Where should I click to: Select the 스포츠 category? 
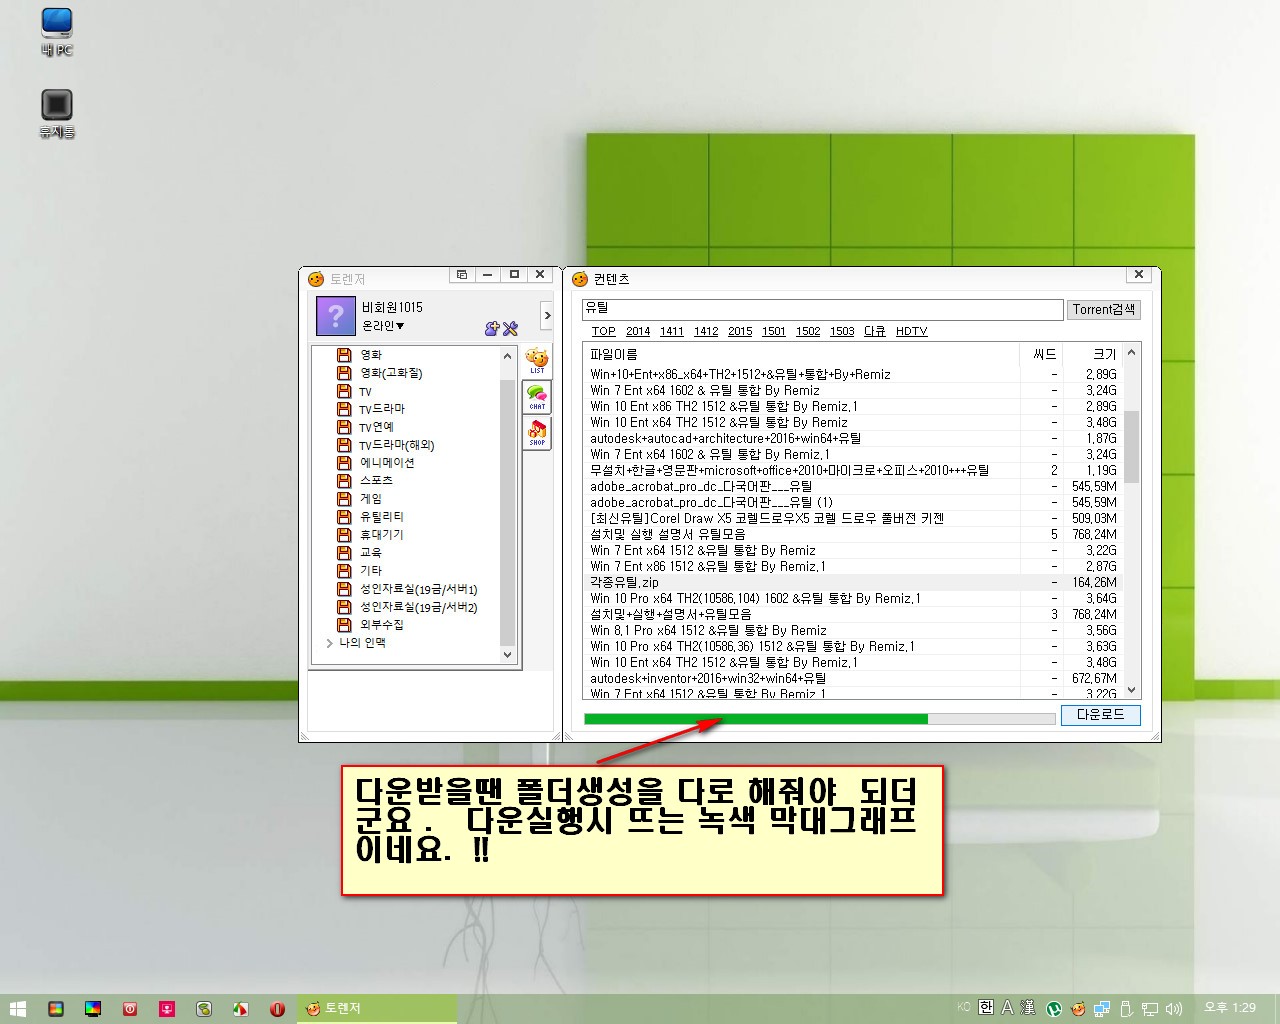click(x=376, y=481)
